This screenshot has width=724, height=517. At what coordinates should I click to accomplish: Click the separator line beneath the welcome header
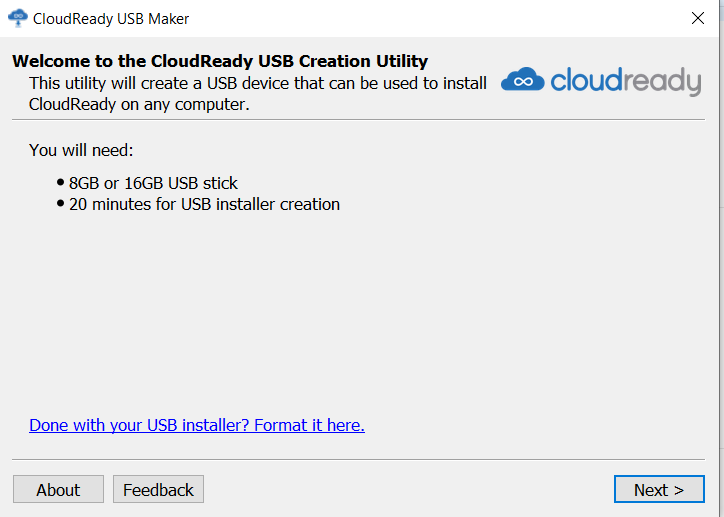point(358,120)
